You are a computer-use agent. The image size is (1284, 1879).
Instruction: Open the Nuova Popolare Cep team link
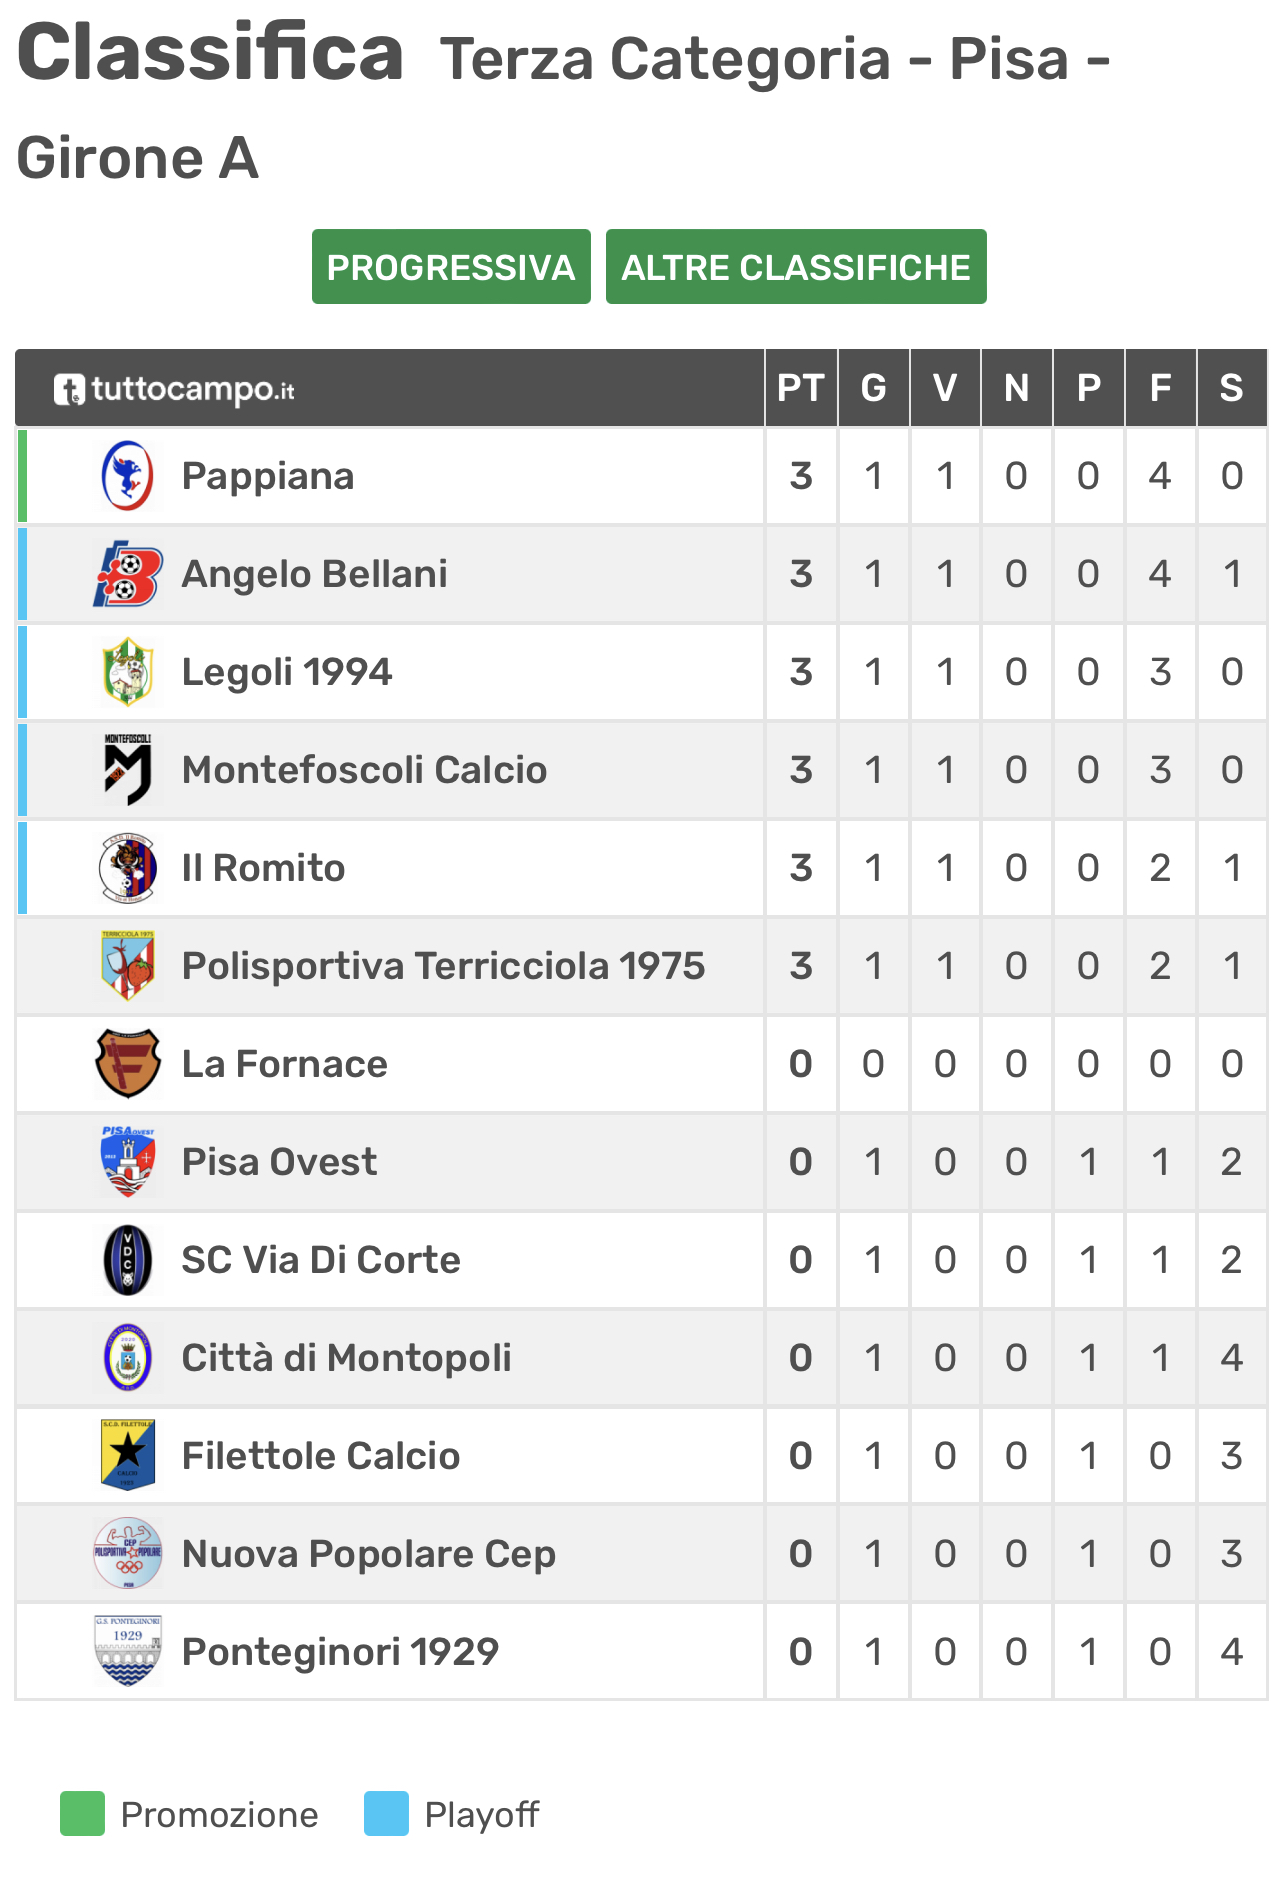click(368, 1554)
